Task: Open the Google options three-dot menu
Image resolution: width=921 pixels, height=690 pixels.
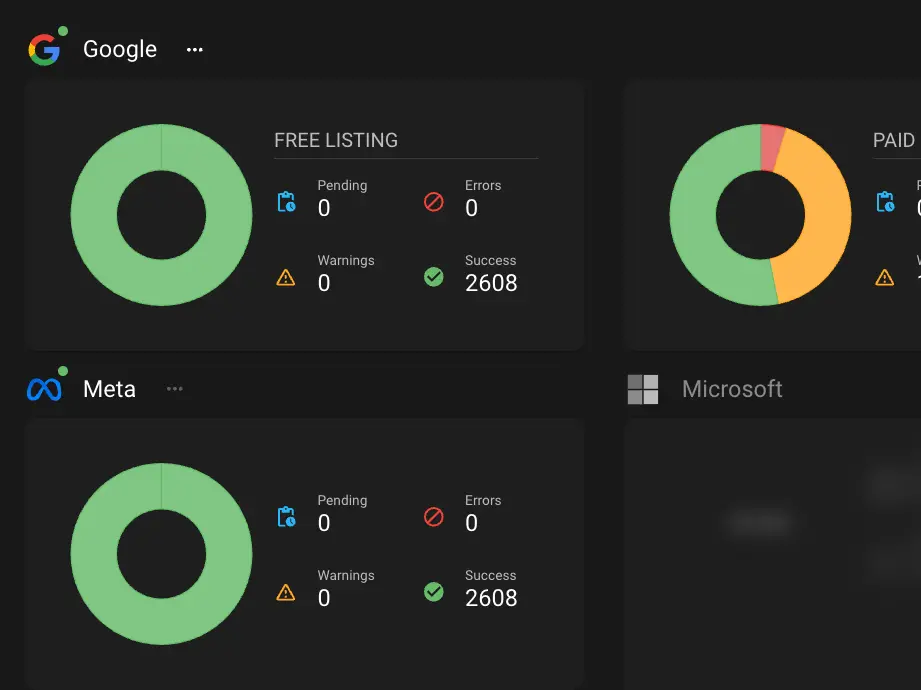Action: point(194,48)
